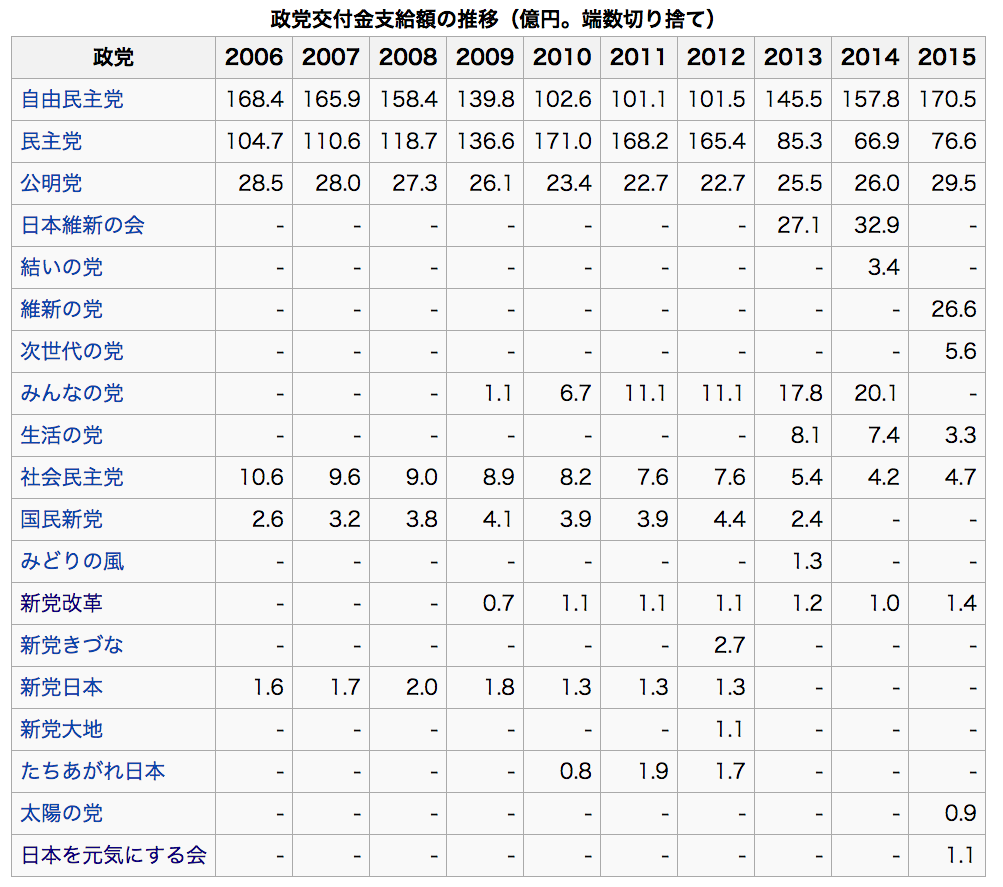This screenshot has width=1003, height=887.
Task: Select the 168.4 value for 自由民主党
Action: [x=254, y=100]
